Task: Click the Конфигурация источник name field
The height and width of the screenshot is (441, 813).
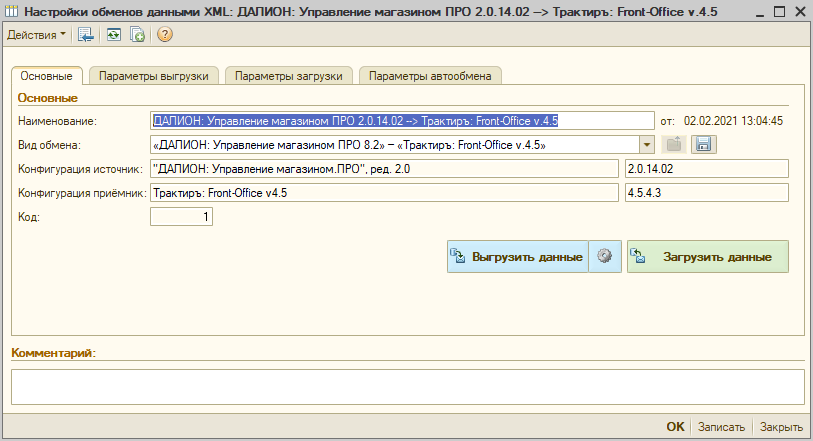Action: [x=384, y=169]
